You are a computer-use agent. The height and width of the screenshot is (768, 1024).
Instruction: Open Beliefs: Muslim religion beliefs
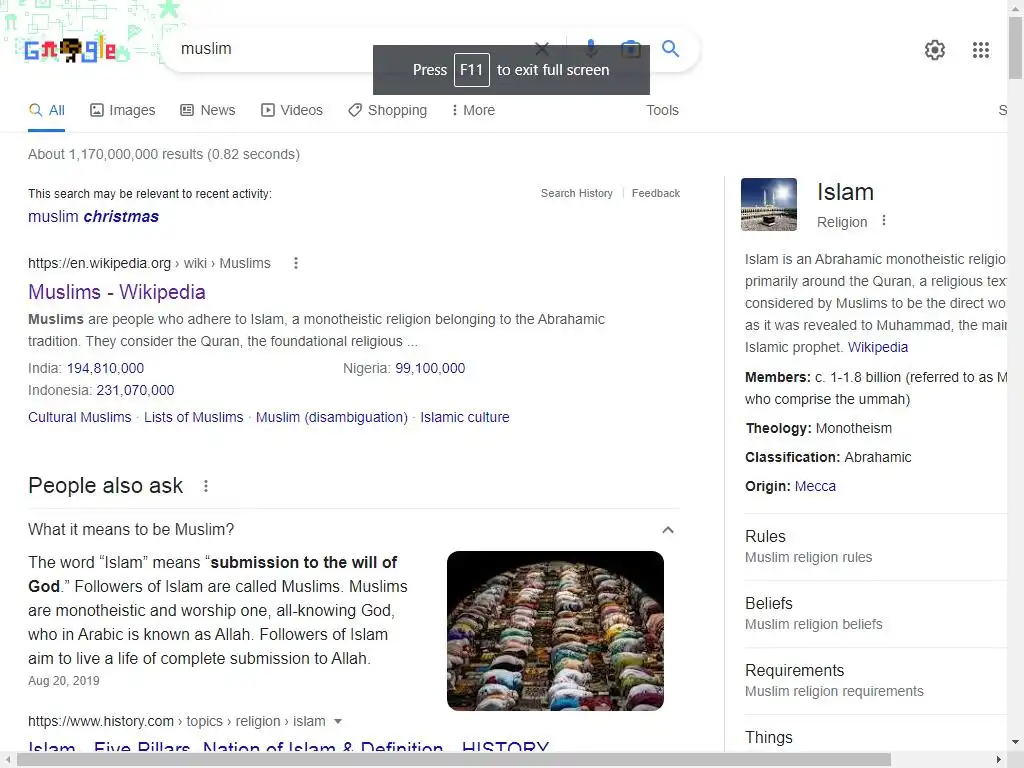875,614
